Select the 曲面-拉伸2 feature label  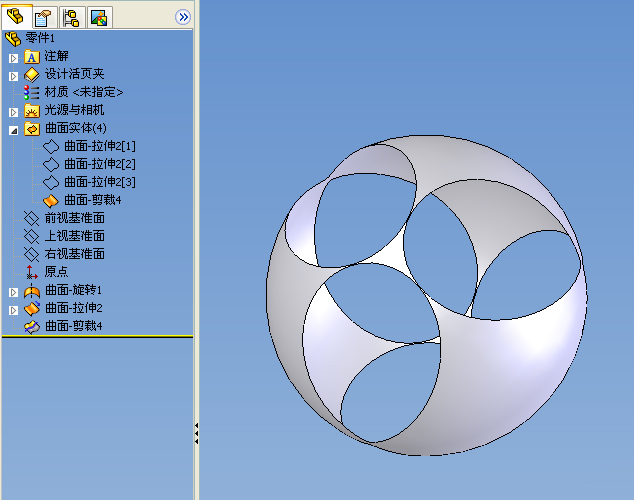(73, 308)
